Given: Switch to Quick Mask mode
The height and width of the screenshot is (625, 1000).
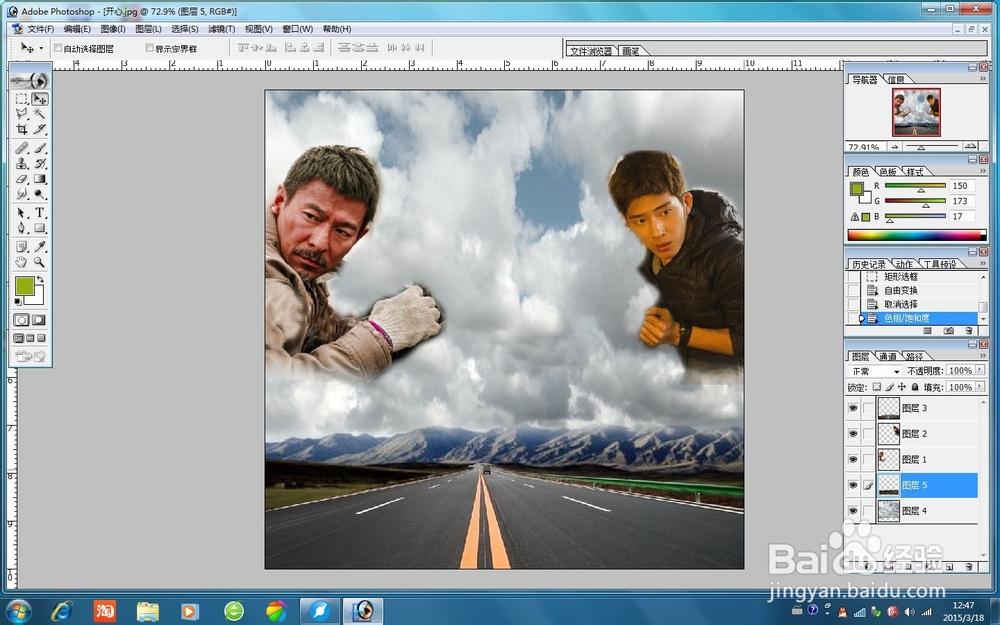Looking at the screenshot, I should click(x=39, y=320).
